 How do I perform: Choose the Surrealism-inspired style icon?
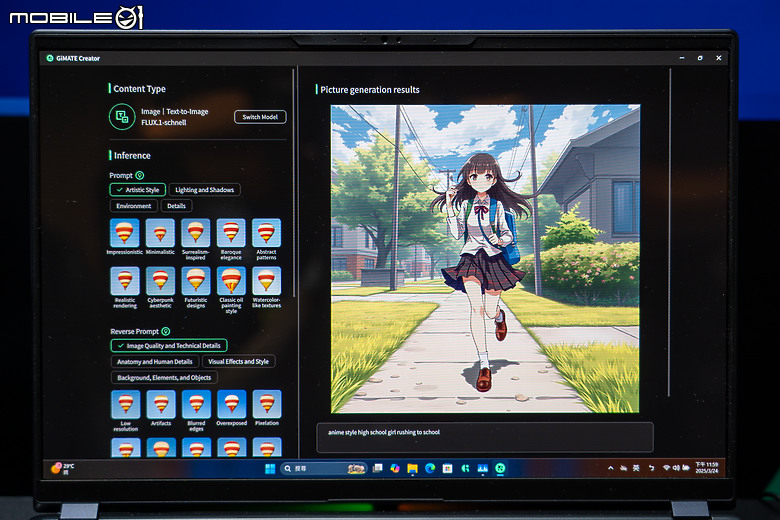(195, 233)
